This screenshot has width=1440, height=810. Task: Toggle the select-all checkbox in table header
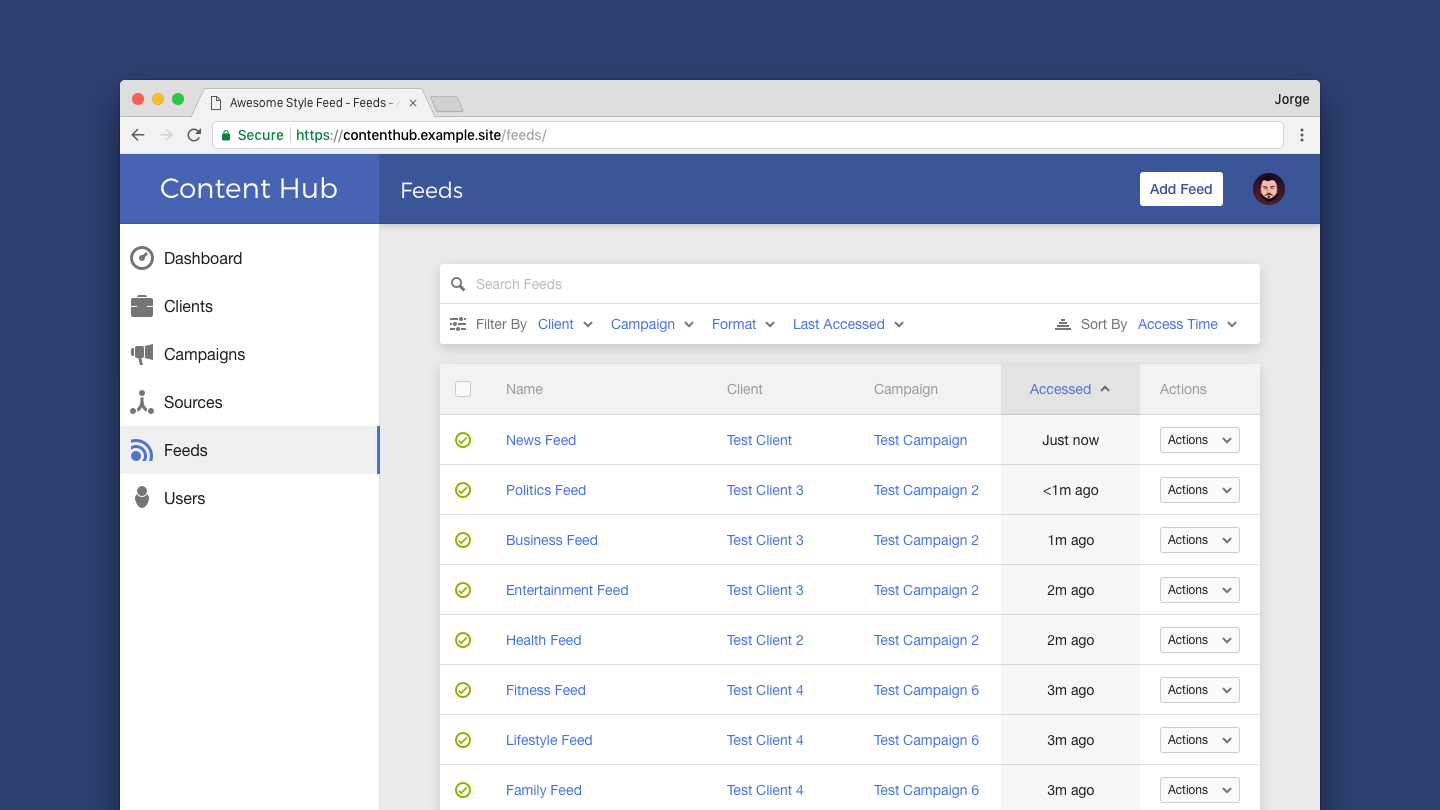click(463, 389)
